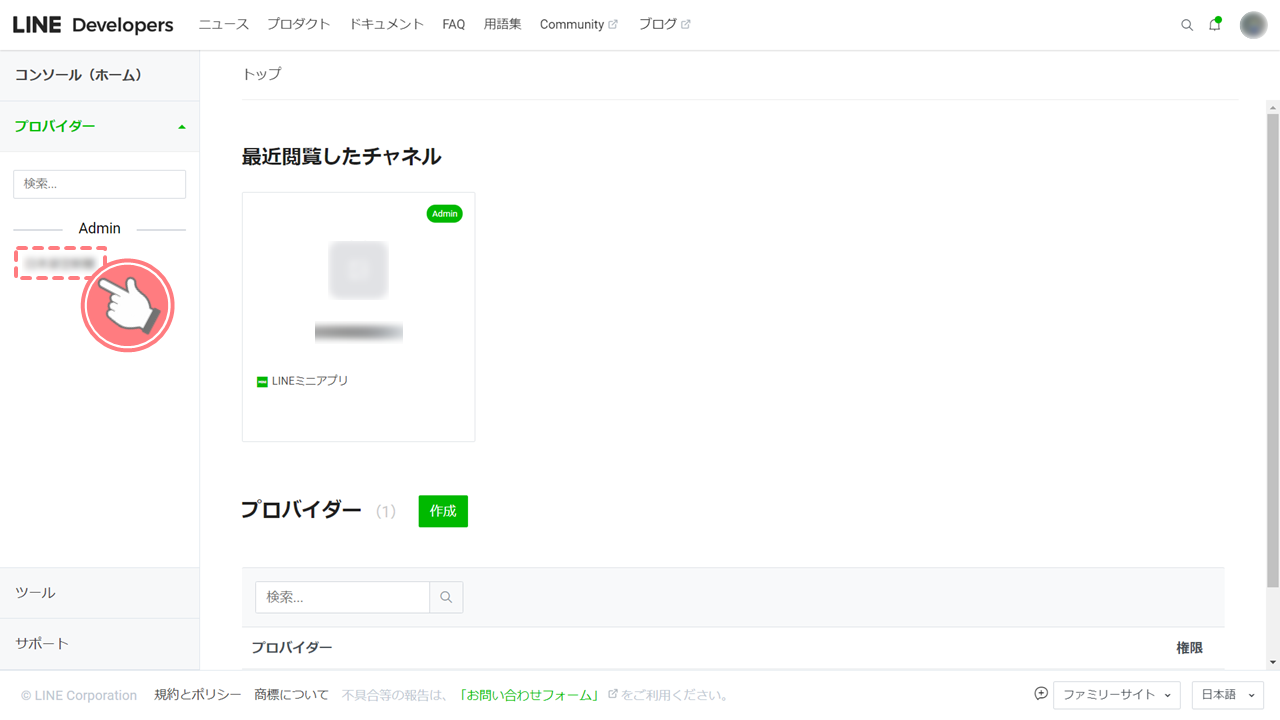Click the vertical page scrollbar

1272,350
